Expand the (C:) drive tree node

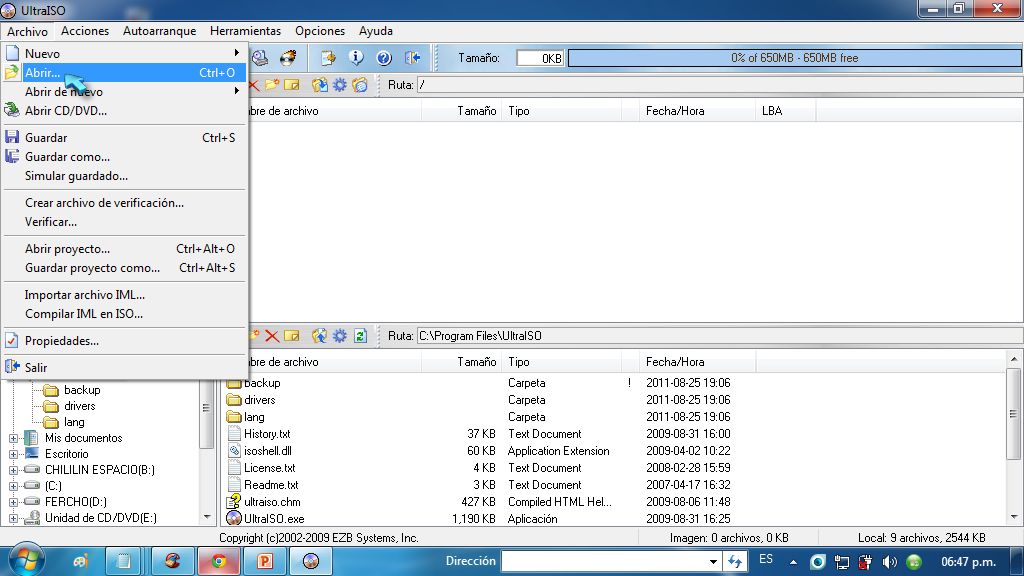tap(13, 486)
